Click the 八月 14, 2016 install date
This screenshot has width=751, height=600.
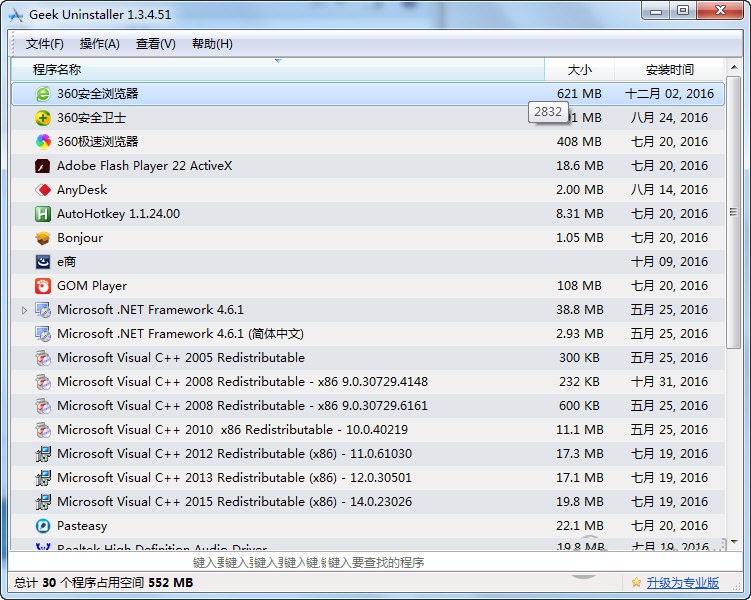tap(670, 190)
